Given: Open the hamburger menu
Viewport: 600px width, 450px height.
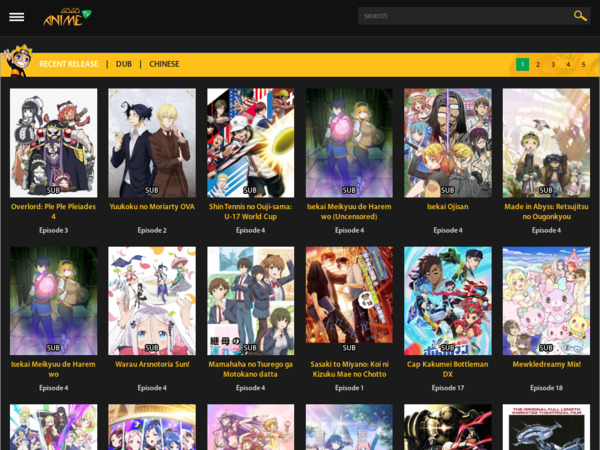Looking at the screenshot, I should pos(16,17).
